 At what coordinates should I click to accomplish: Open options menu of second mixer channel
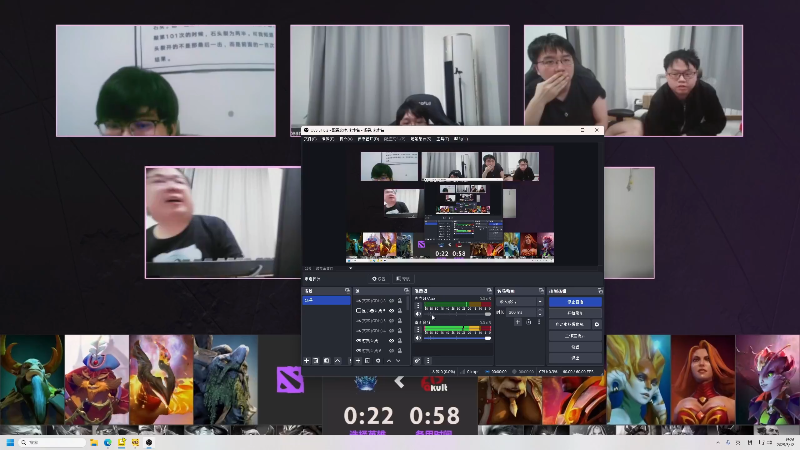[x=418, y=329]
